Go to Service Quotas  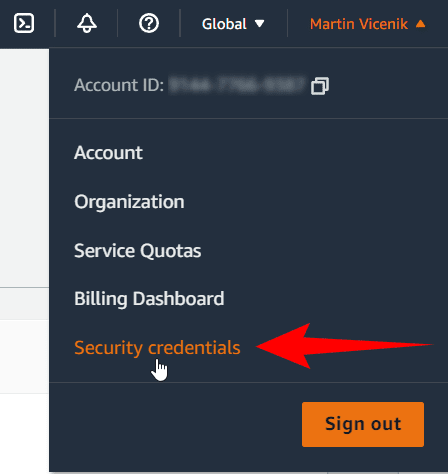coord(137,251)
